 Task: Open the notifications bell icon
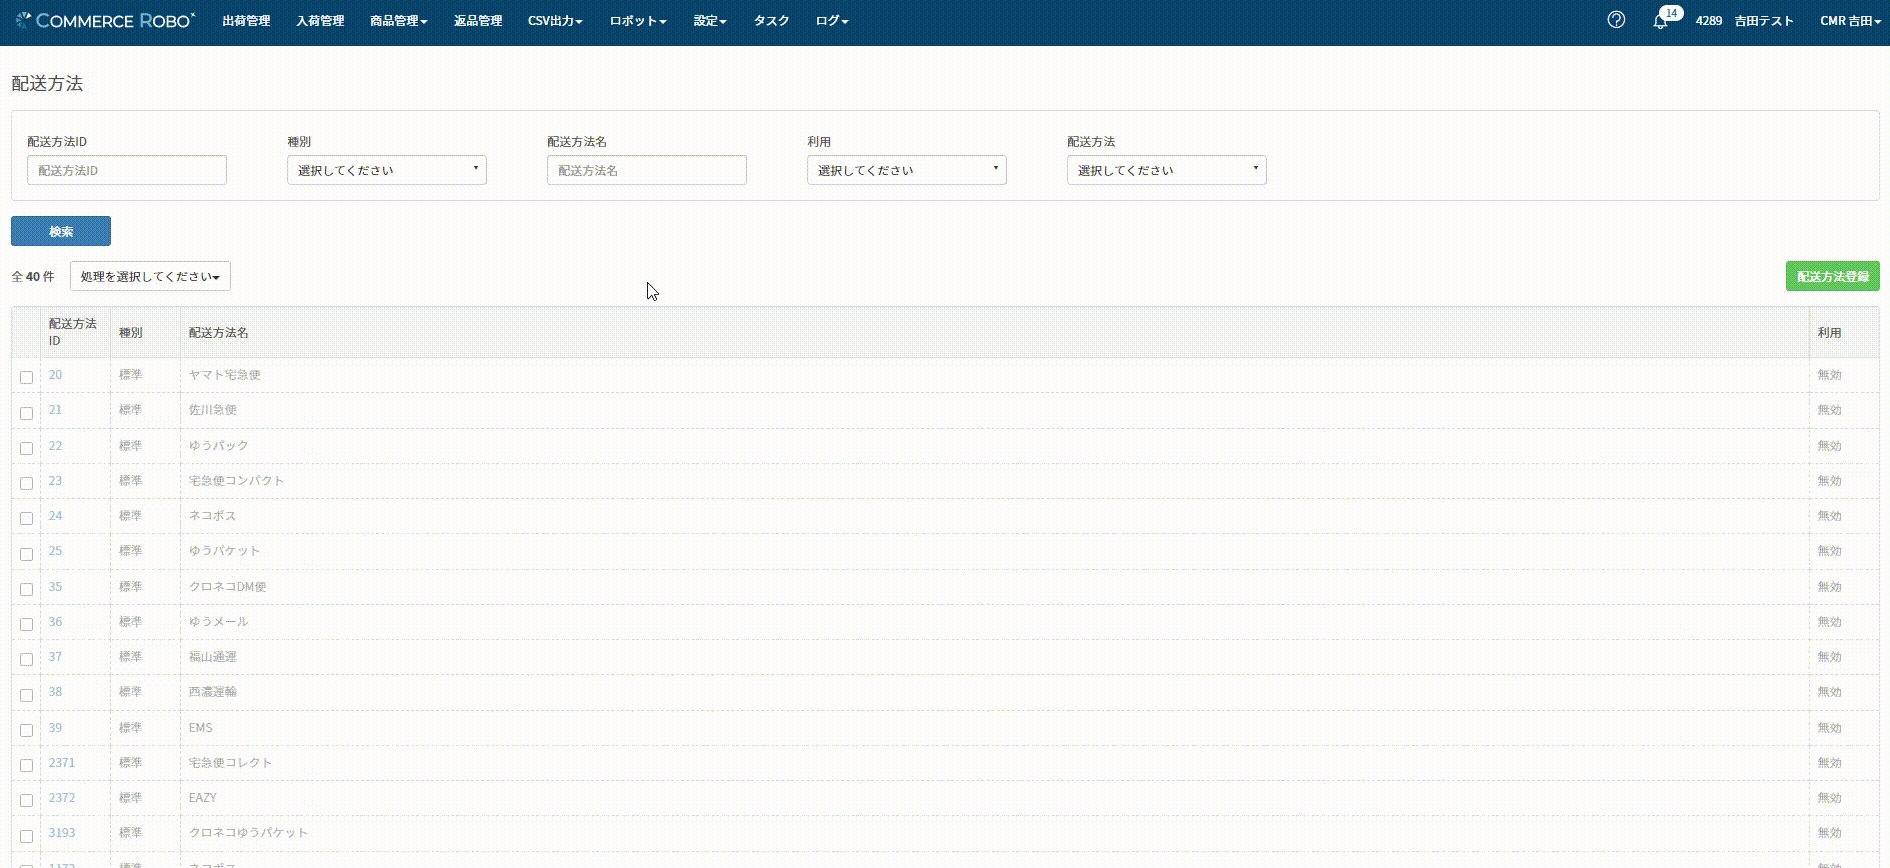pos(1661,21)
